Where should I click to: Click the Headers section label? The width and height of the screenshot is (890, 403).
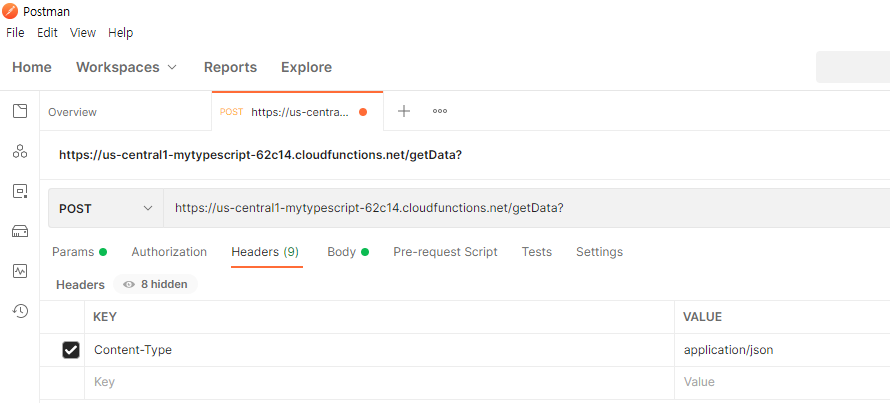pos(81,285)
